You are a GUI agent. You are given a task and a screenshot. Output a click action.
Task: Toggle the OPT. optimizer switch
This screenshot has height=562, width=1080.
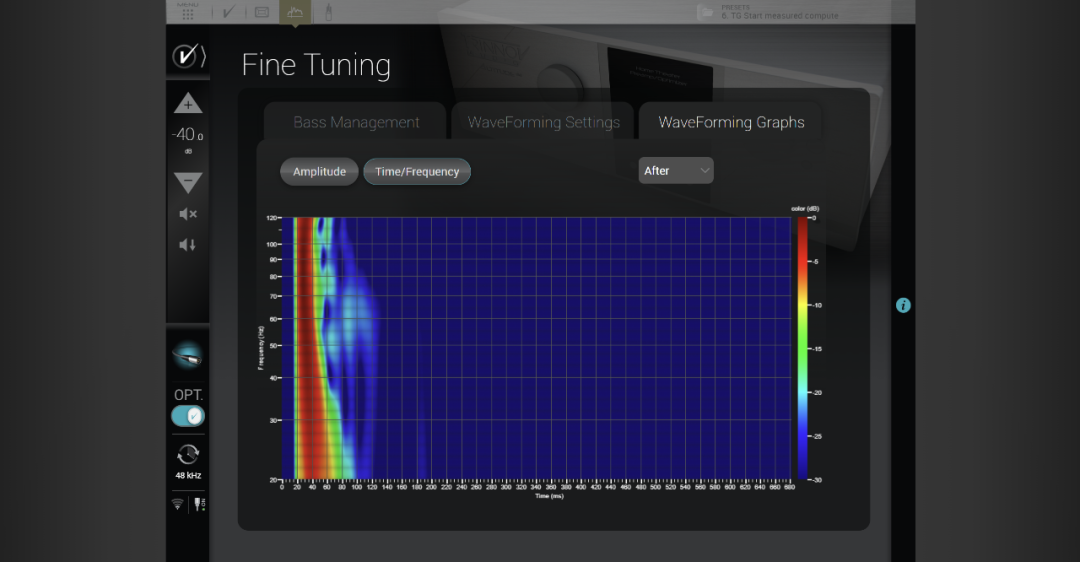pyautogui.click(x=188, y=416)
